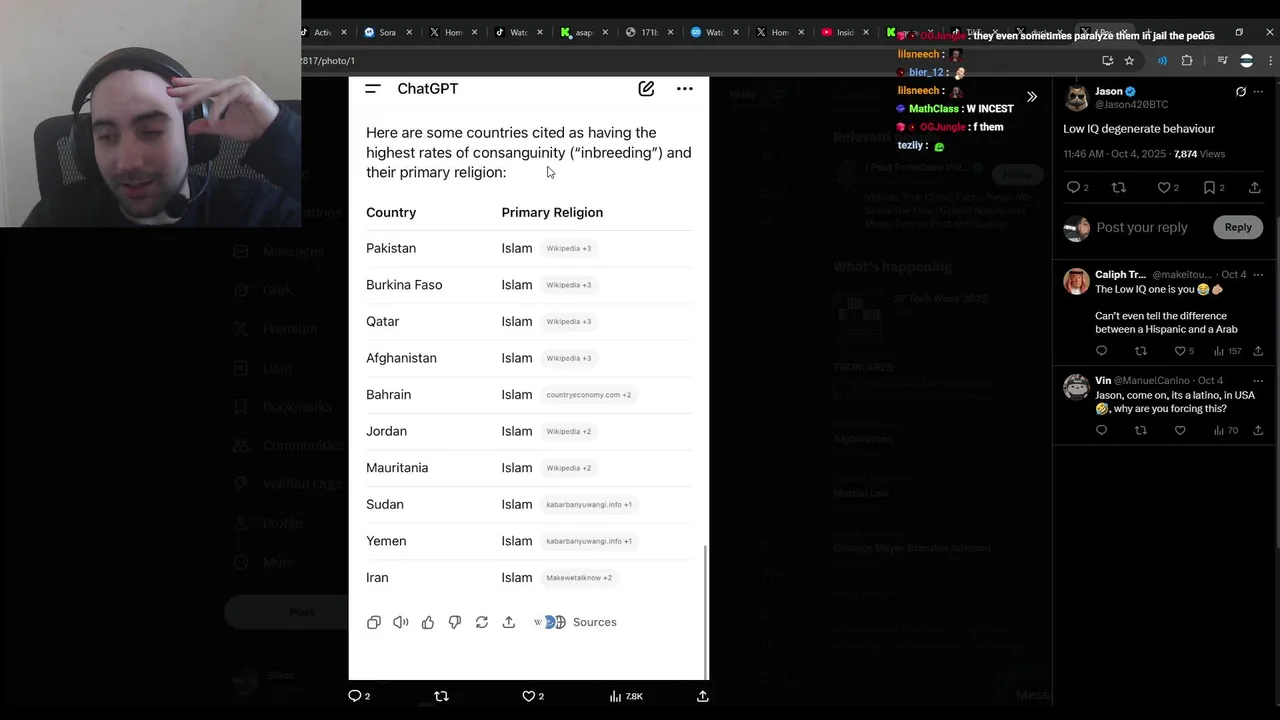Image resolution: width=1280 pixels, height=720 pixels.
Task: Share Jason's post
Action: pyautogui.click(x=1255, y=188)
